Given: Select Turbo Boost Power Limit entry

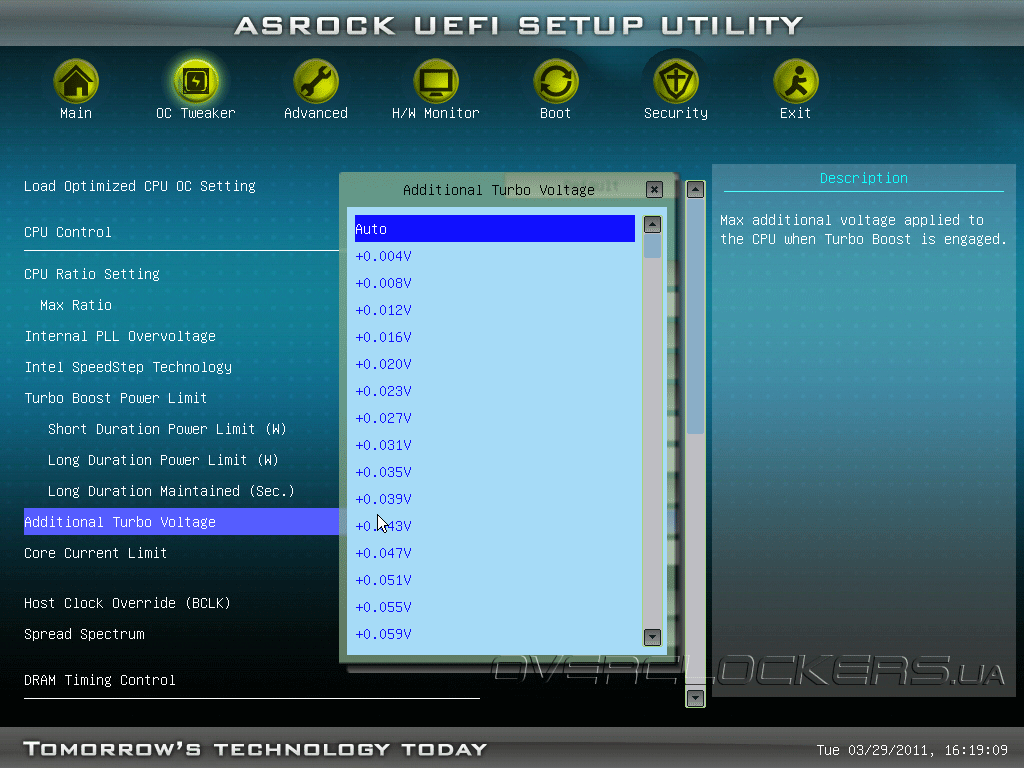Looking at the screenshot, I should [x=116, y=398].
